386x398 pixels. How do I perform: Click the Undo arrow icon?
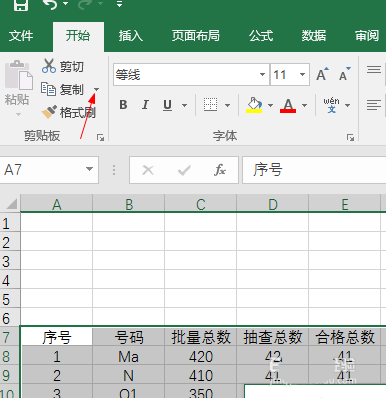50,5
